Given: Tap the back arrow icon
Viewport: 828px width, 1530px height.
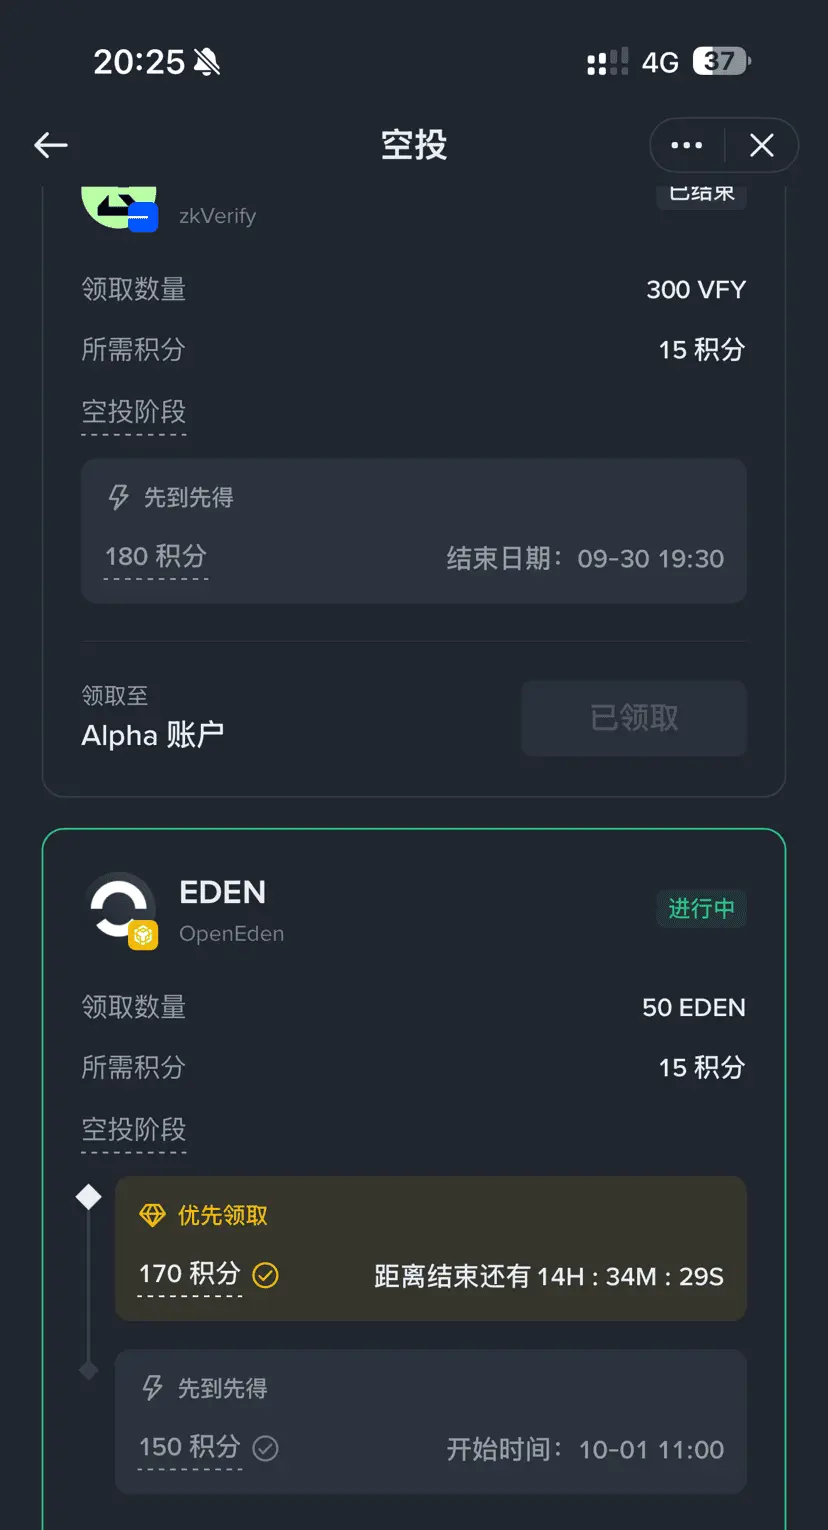Looking at the screenshot, I should click(51, 146).
